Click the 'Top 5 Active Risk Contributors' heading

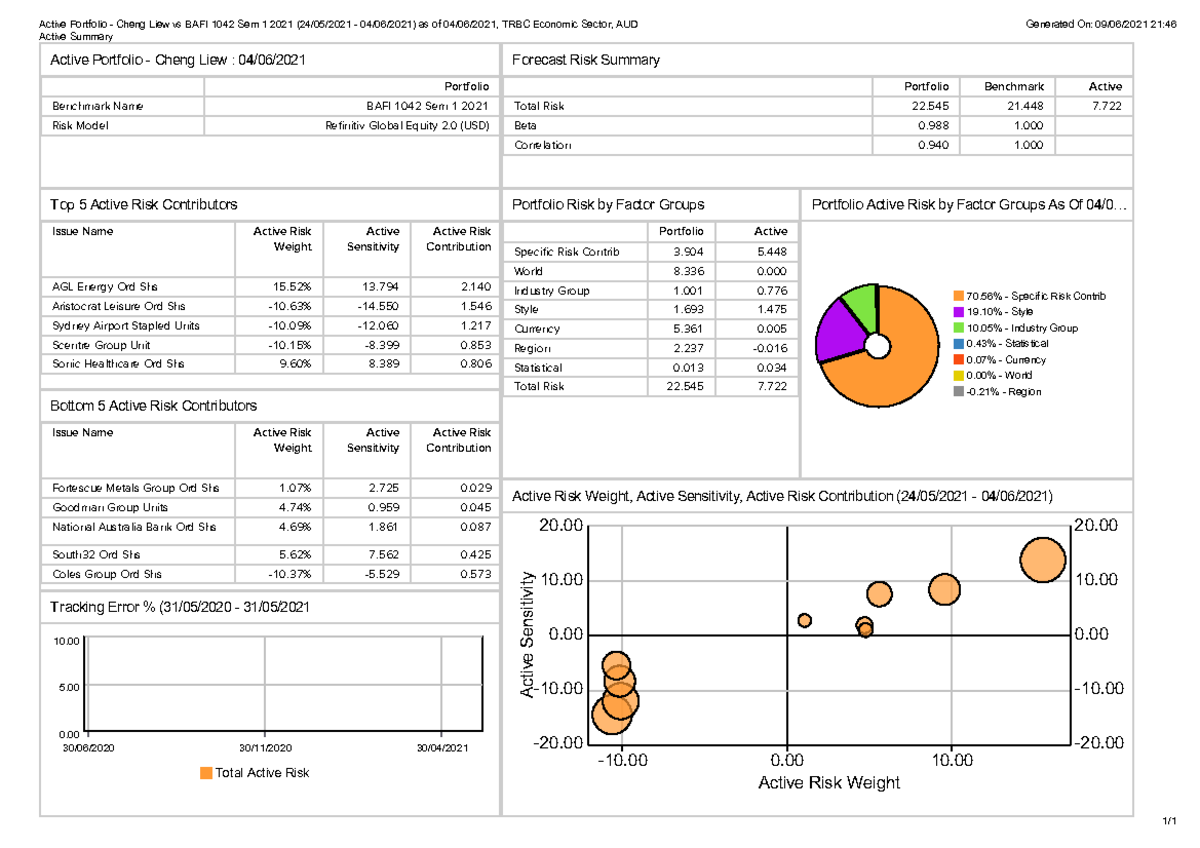(144, 204)
